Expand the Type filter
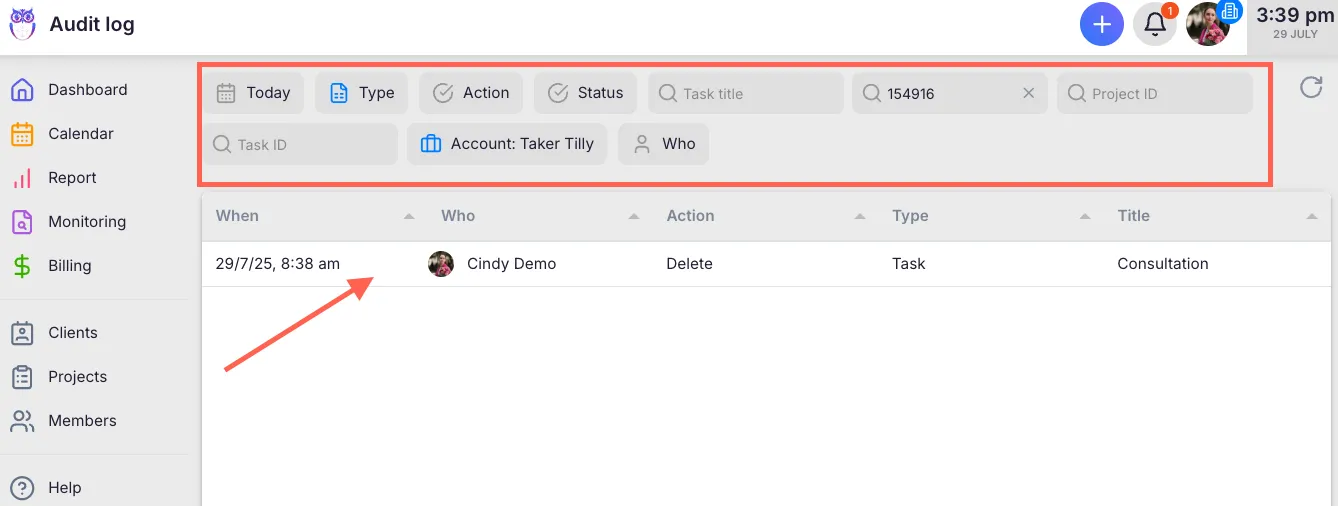Viewport: 1338px width, 506px height. [362, 93]
